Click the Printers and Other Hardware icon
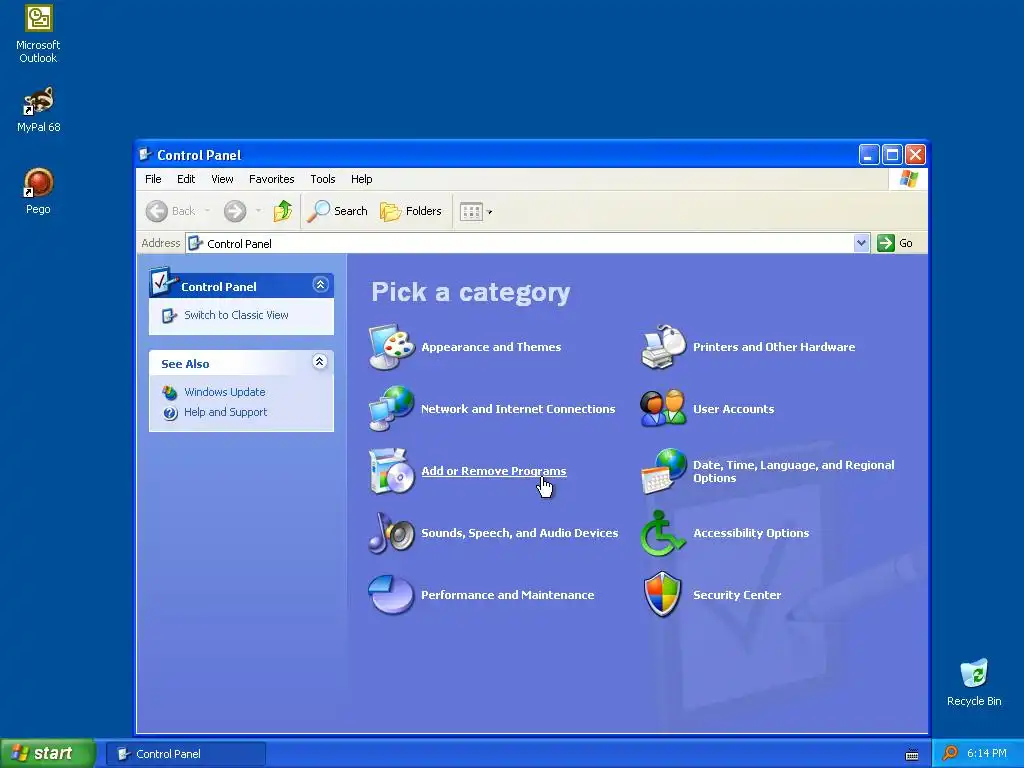 pyautogui.click(x=663, y=347)
